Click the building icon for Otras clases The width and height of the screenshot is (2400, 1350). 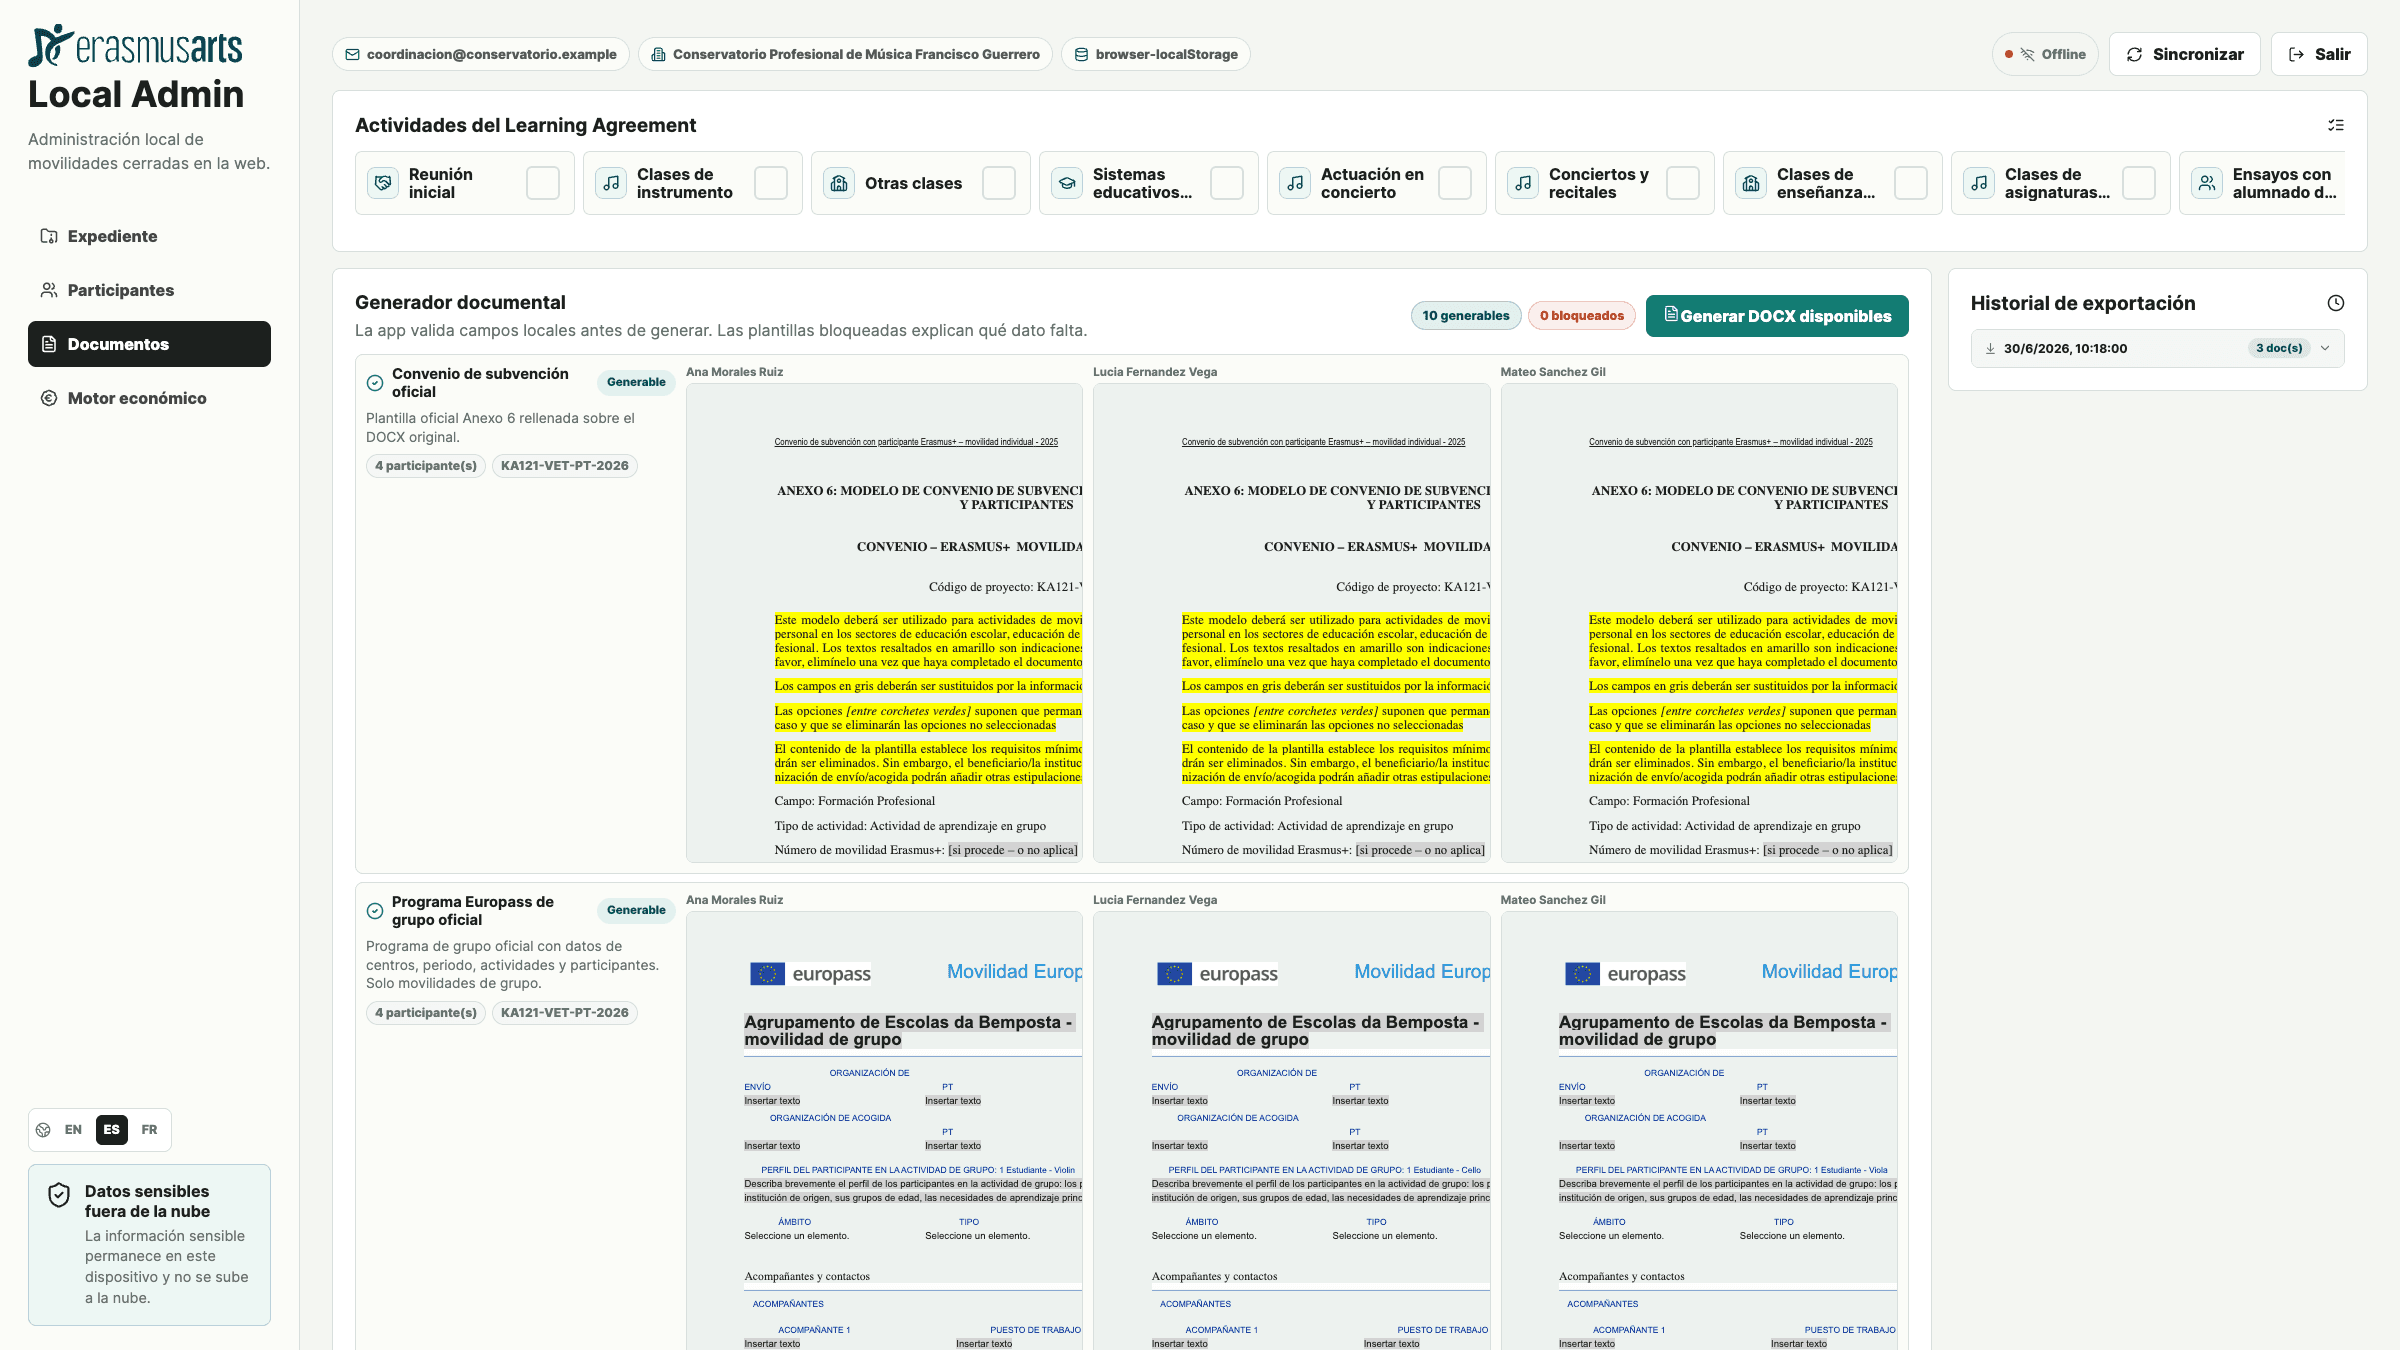pos(839,183)
